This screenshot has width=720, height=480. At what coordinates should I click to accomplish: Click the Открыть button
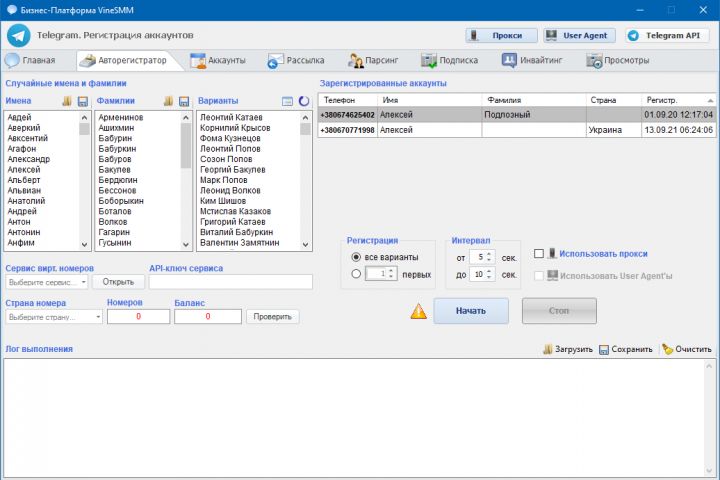118,282
